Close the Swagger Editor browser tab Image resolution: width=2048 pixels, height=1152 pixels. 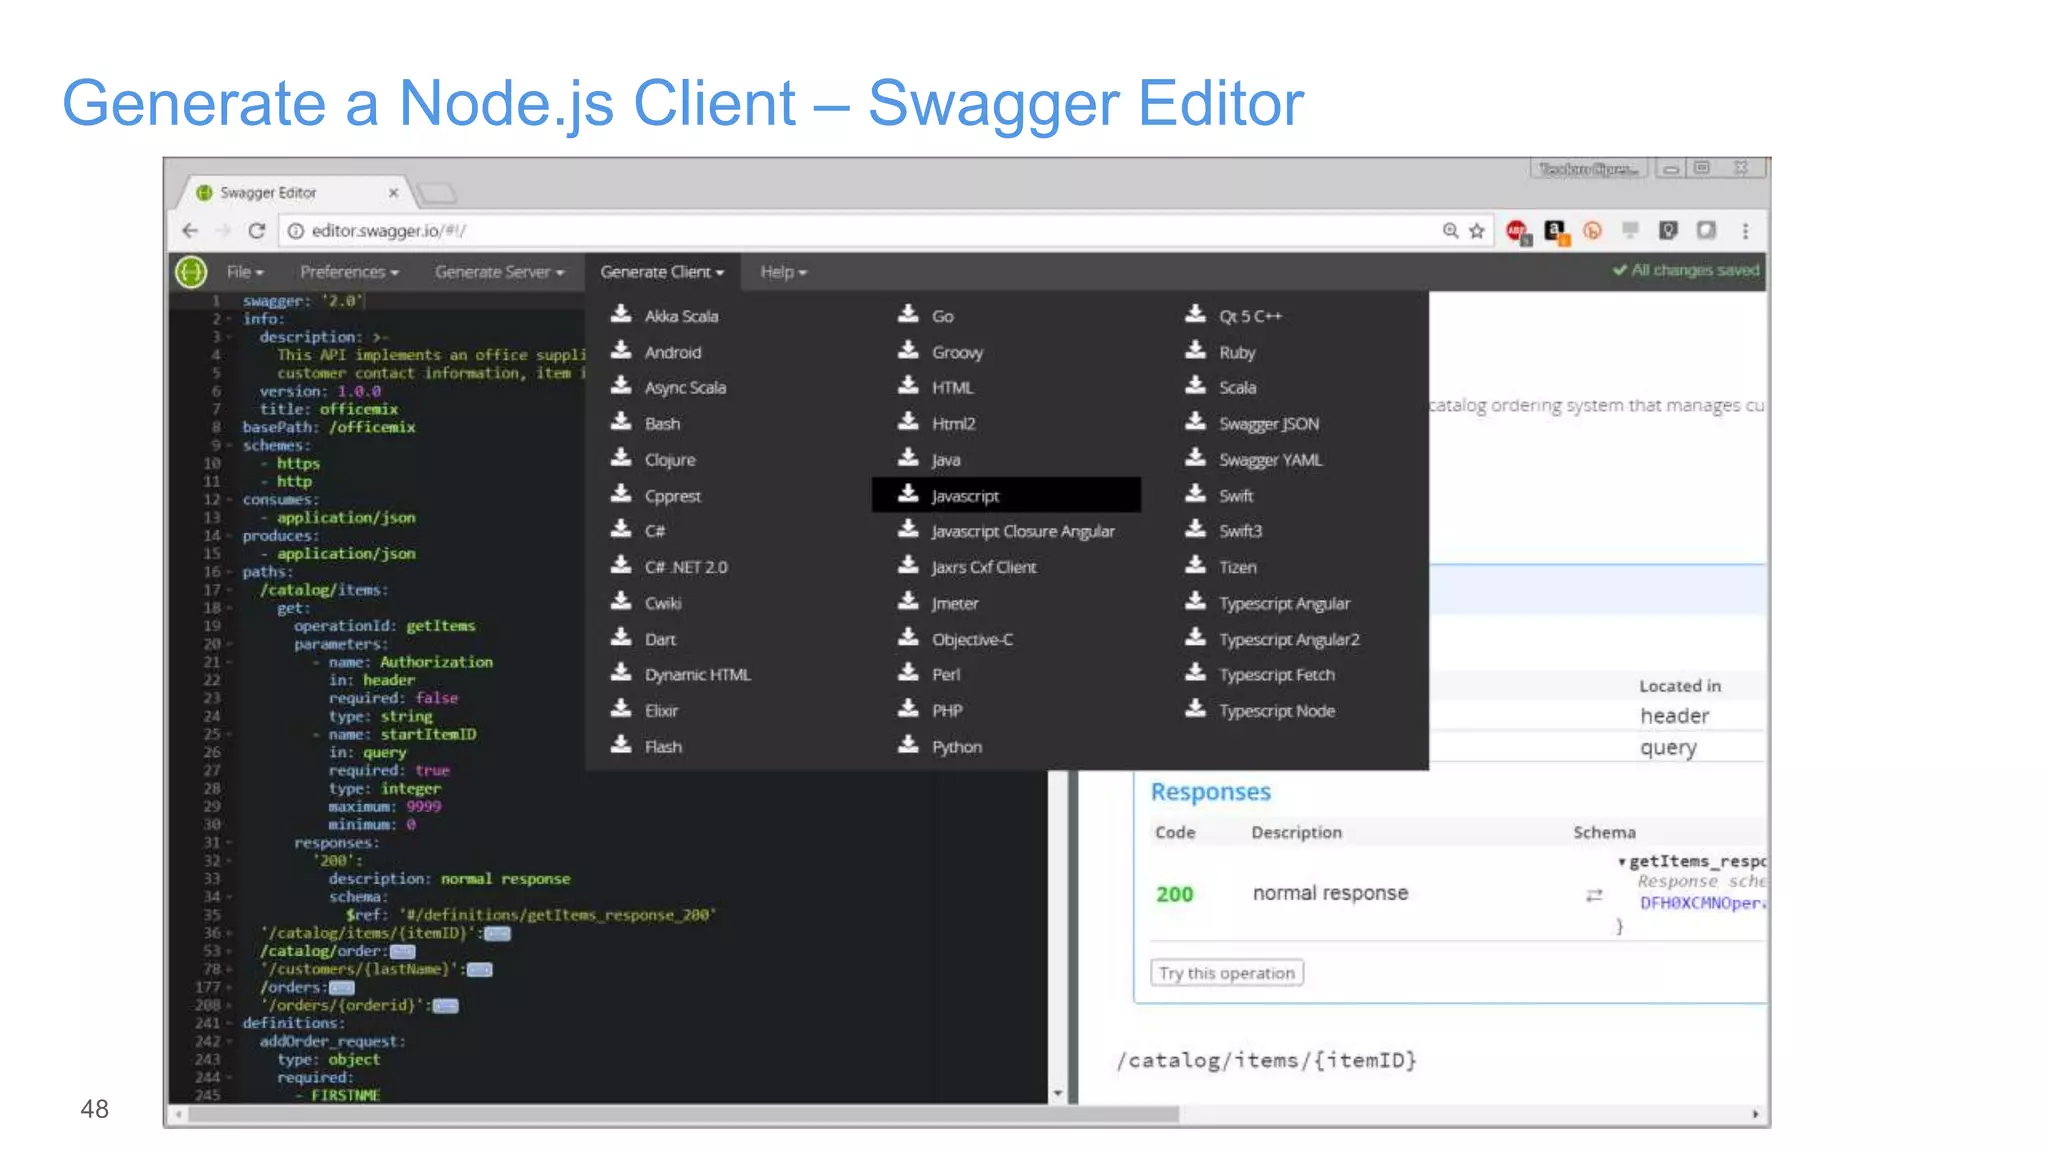coord(394,192)
